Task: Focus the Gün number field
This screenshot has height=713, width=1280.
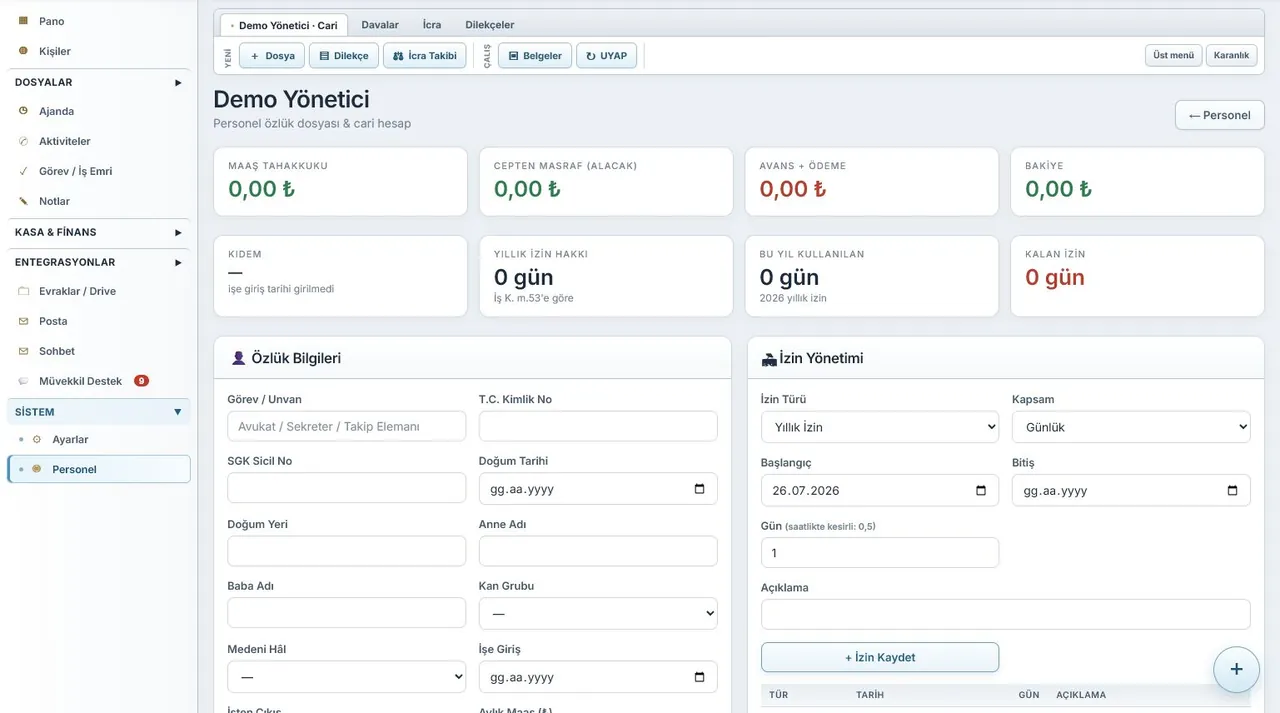Action: (x=880, y=553)
